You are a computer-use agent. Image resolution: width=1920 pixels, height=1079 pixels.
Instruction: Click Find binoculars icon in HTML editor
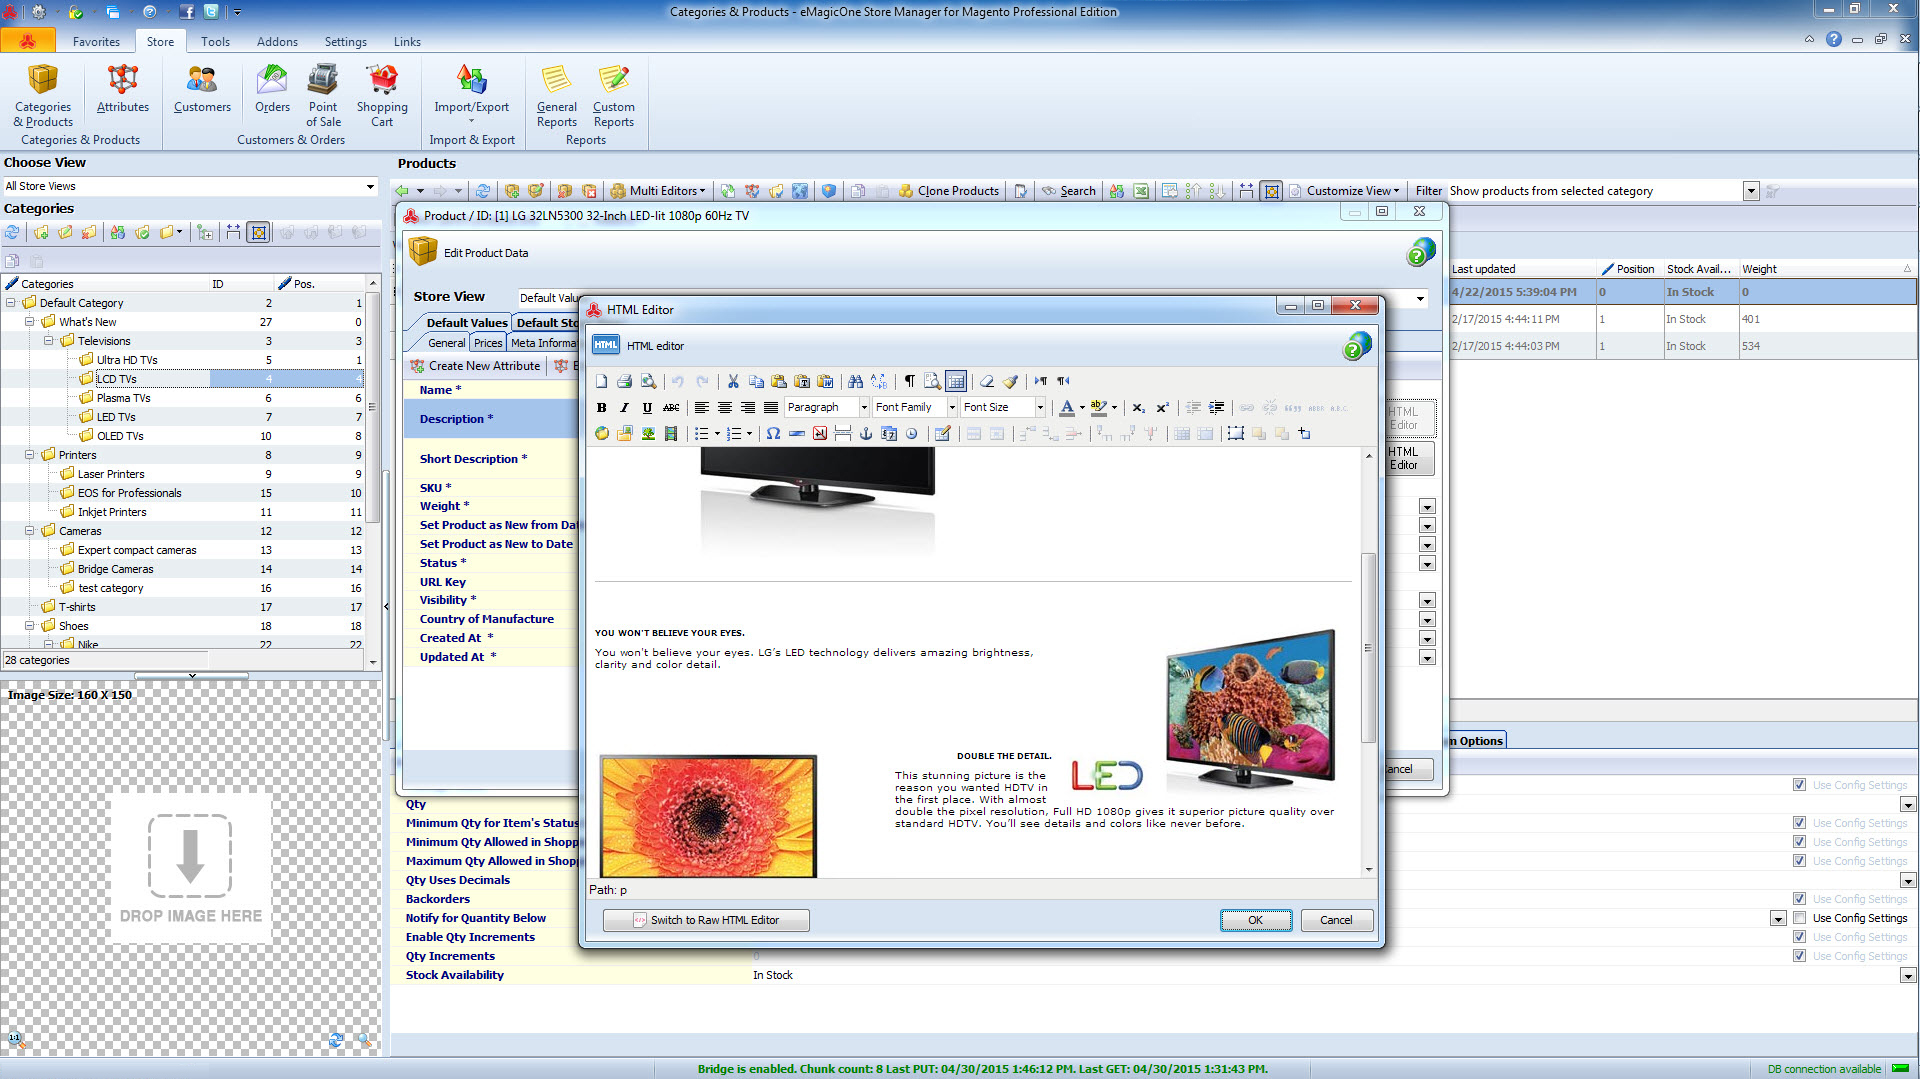[855, 381]
